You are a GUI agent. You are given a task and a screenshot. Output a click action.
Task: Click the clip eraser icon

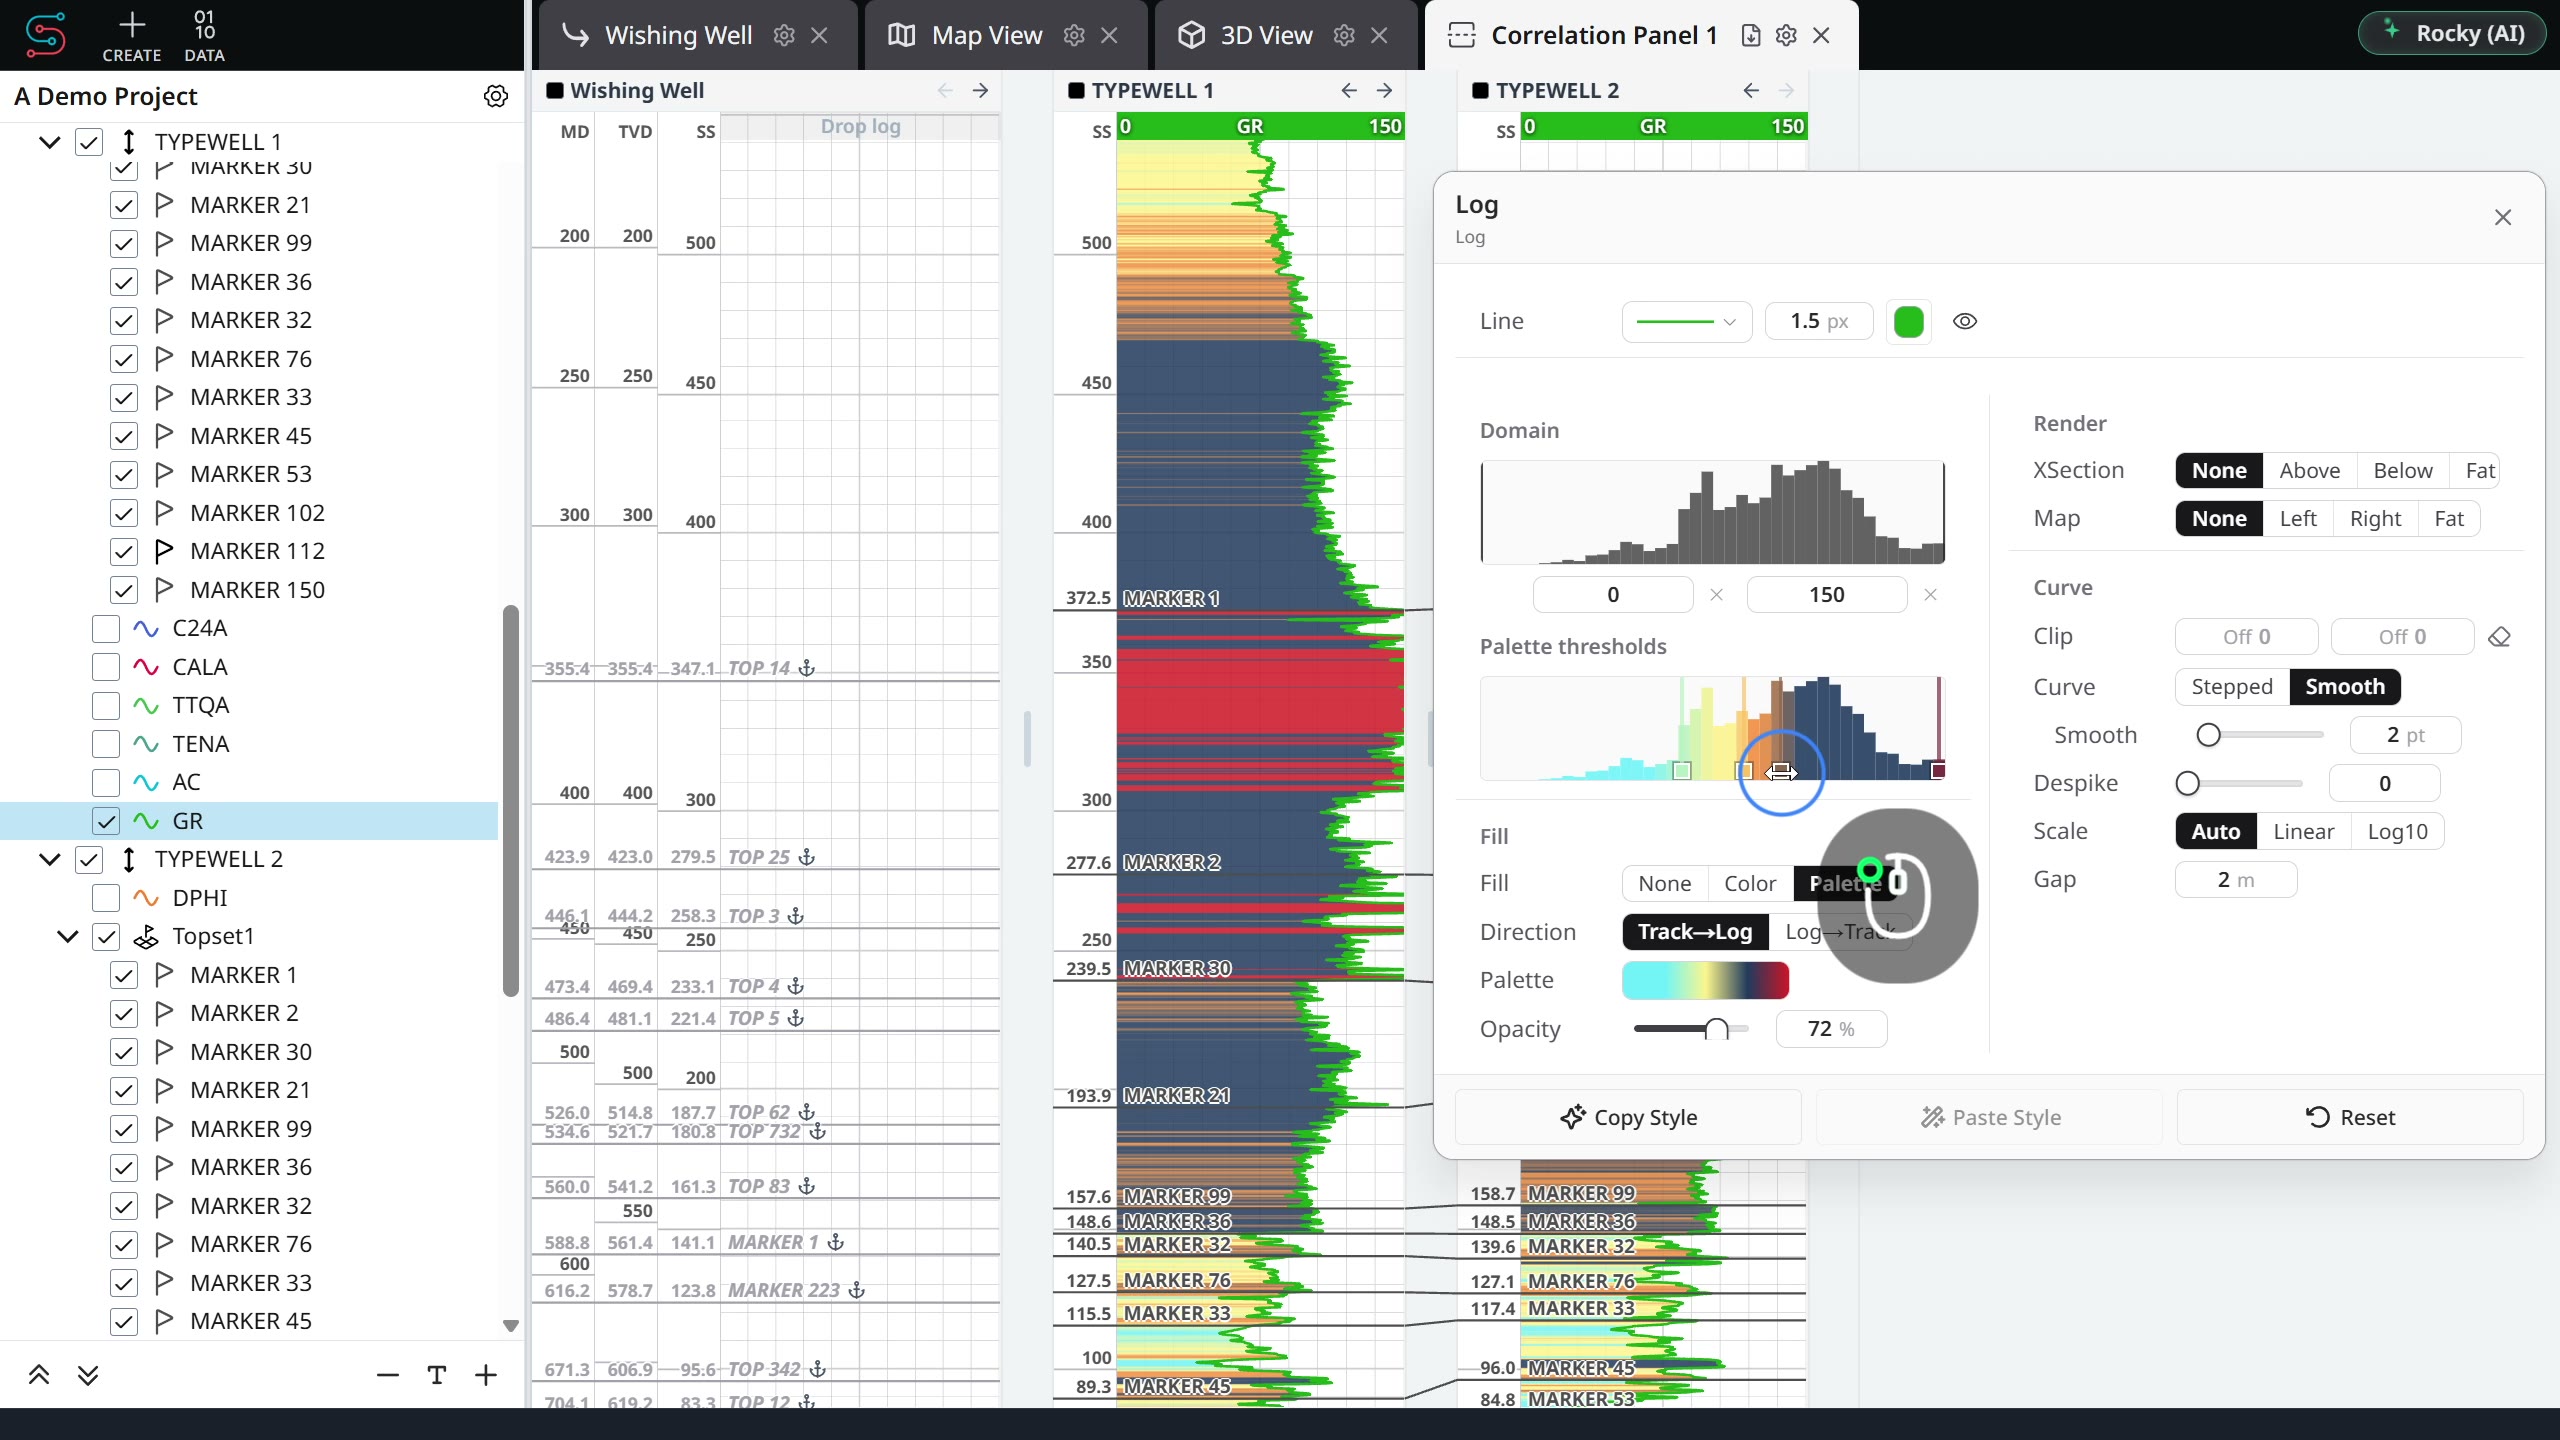click(x=2499, y=637)
